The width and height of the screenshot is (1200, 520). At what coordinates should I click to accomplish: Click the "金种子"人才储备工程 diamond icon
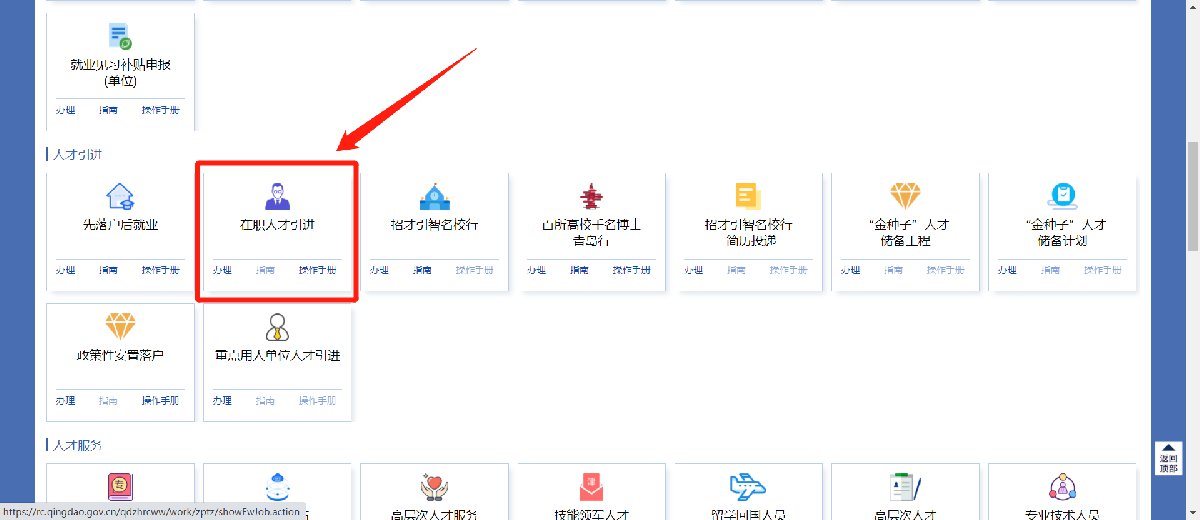[x=904, y=196]
